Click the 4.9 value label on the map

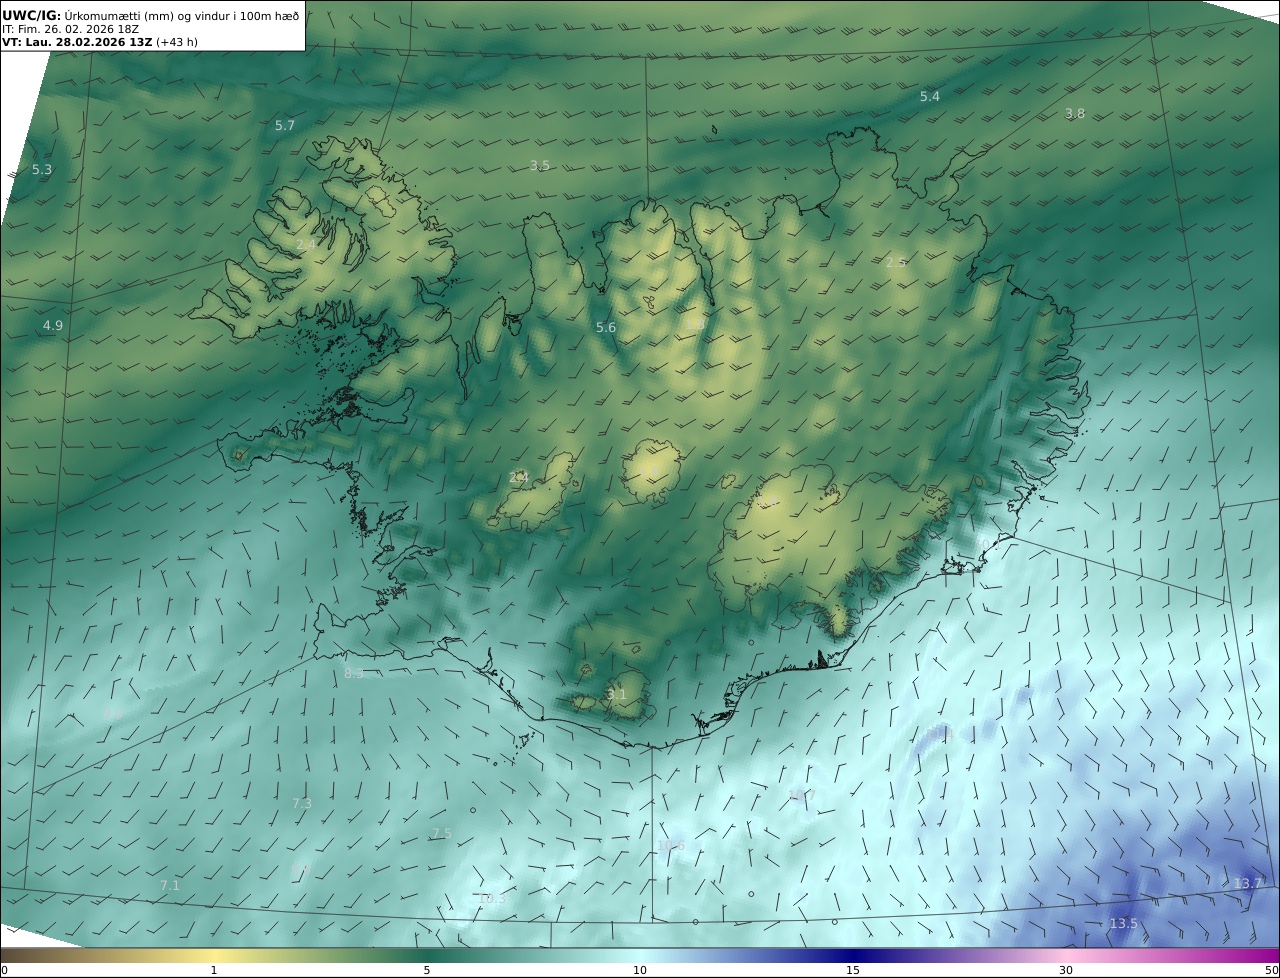pyautogui.click(x=53, y=326)
